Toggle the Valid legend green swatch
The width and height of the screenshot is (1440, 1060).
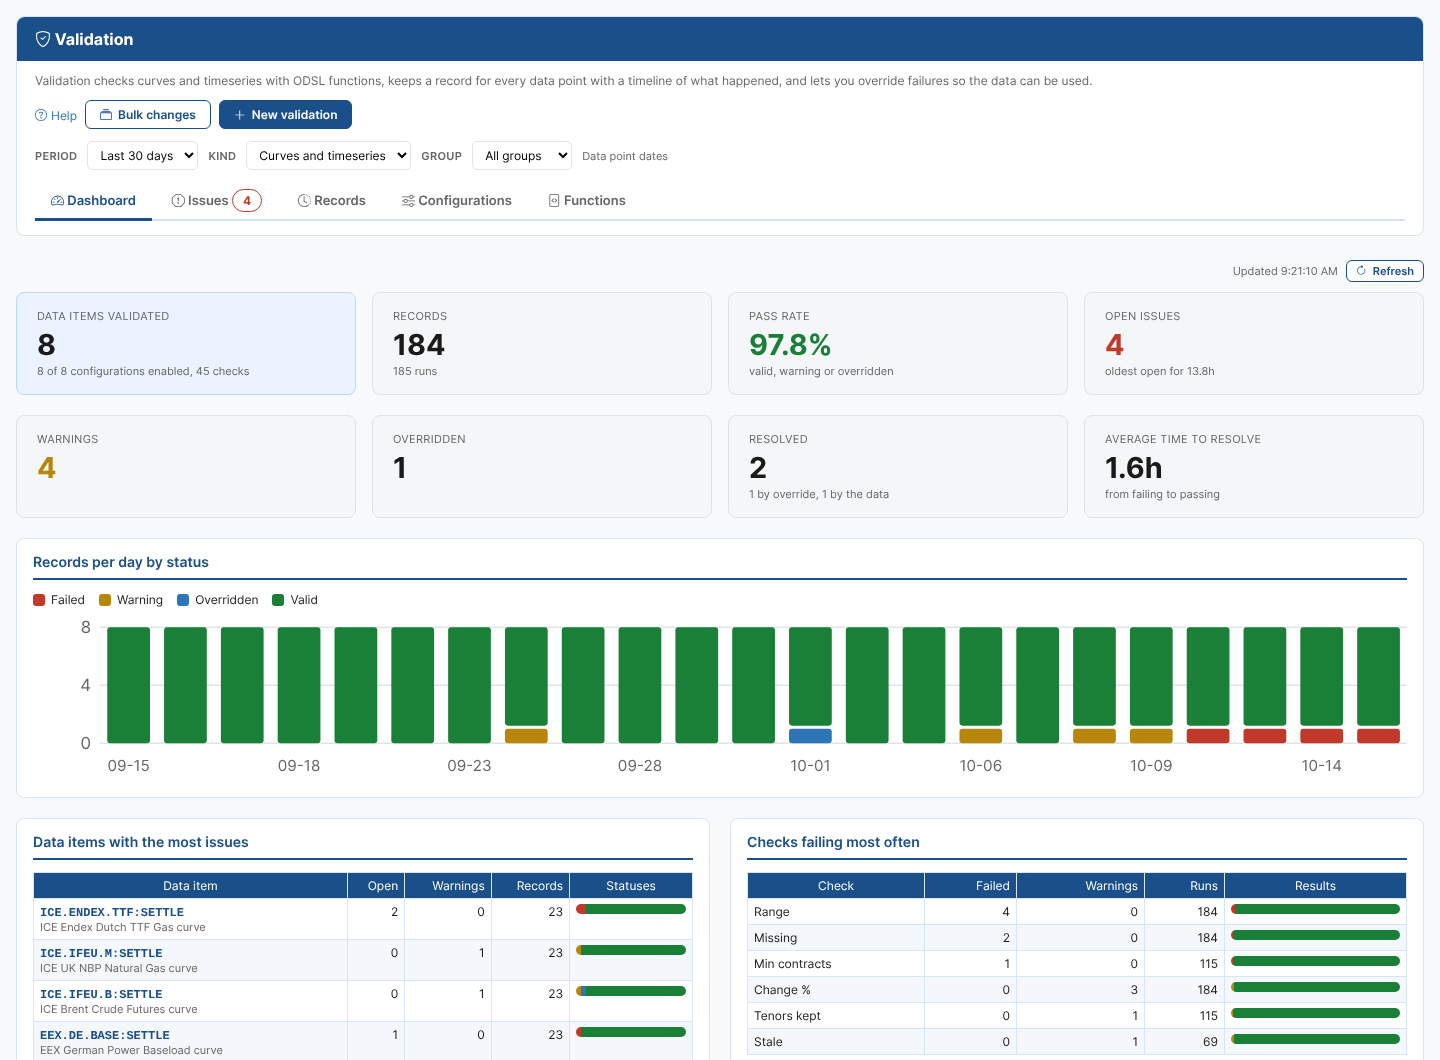278,600
